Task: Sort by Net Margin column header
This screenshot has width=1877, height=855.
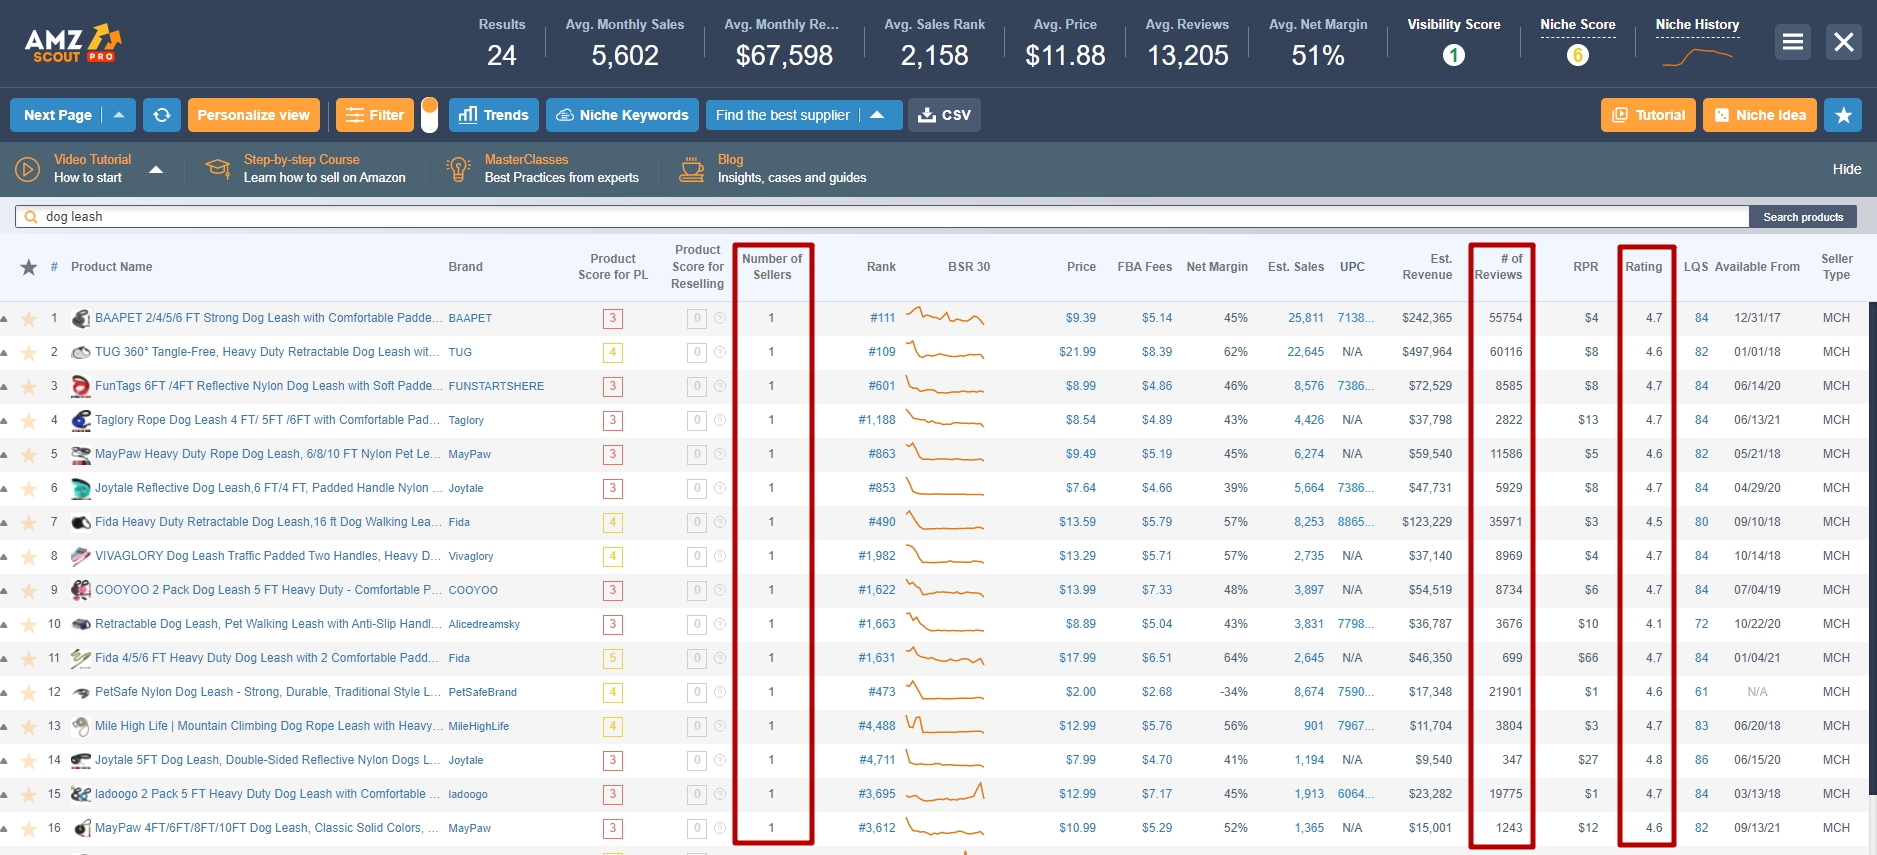Action: [1217, 267]
